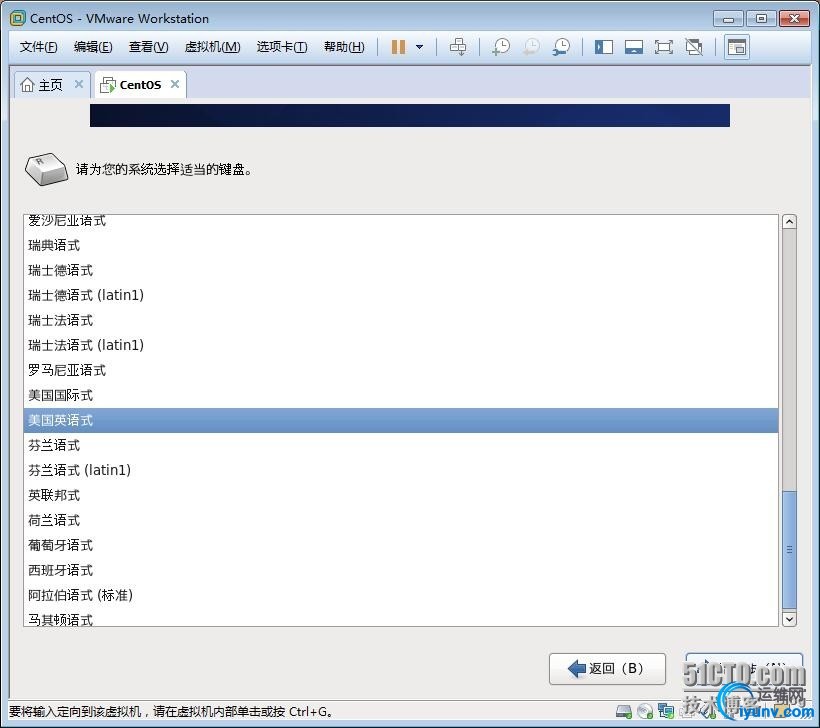Select 瑞士德语式 keyboard layout
The width and height of the screenshot is (820, 728).
pos(401,270)
